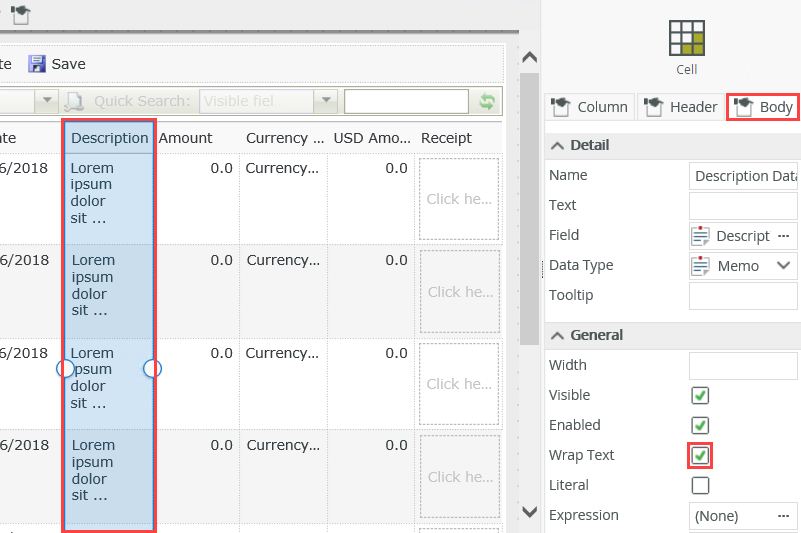Click the properties icon in the top toolbar
The width and height of the screenshot is (801, 533).
(20, 14)
